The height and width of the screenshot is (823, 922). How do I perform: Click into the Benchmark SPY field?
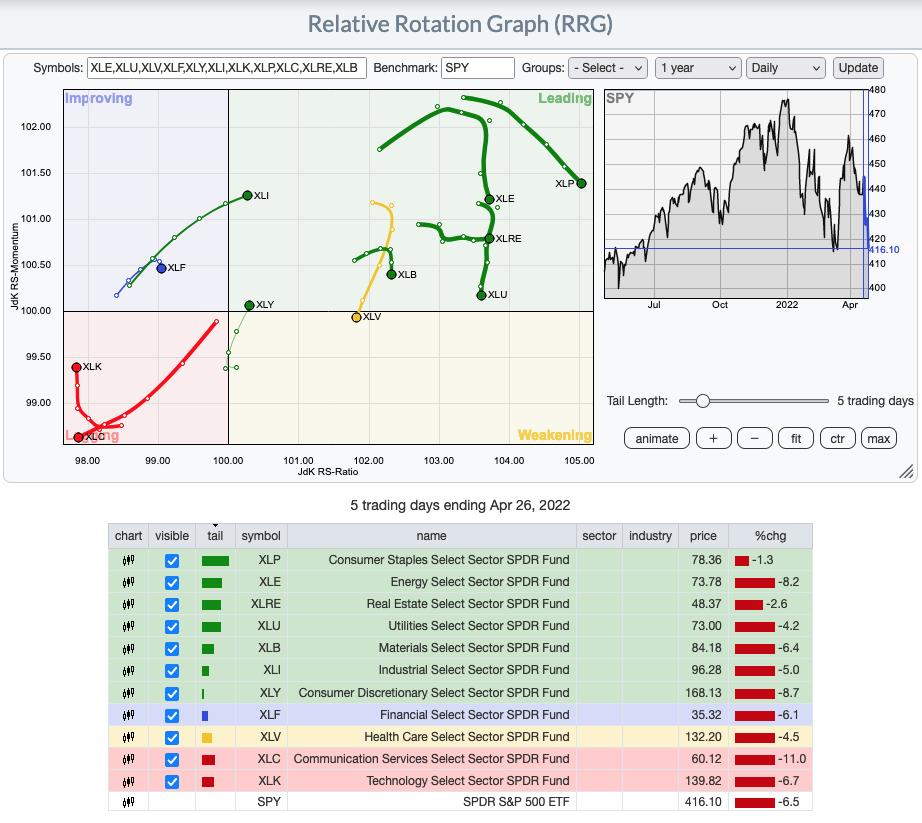click(x=477, y=68)
